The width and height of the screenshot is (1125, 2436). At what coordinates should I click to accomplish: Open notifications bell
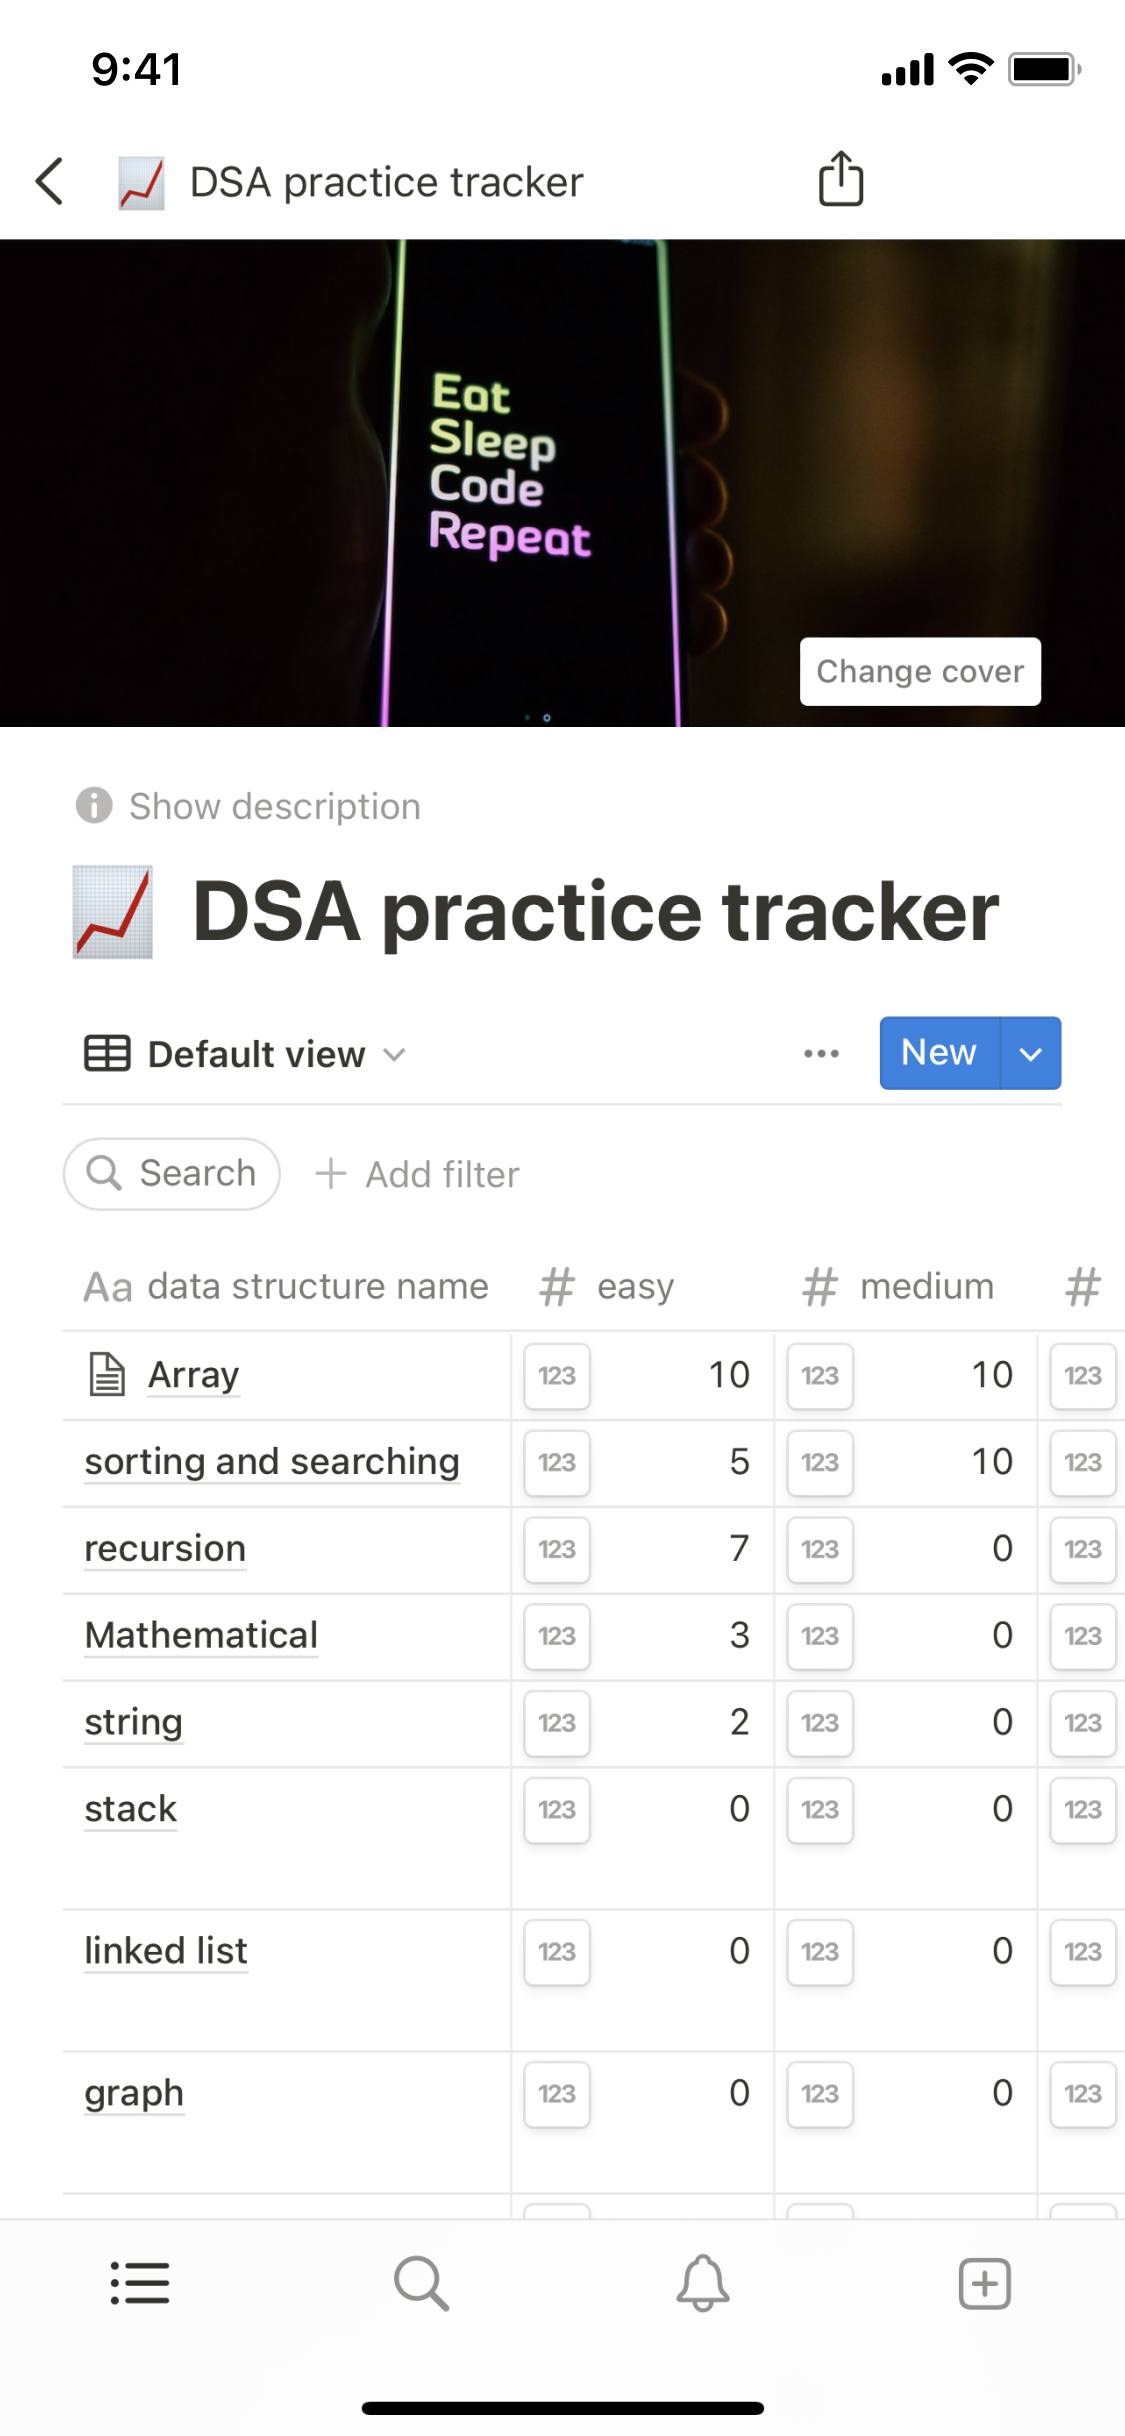[x=703, y=2283]
